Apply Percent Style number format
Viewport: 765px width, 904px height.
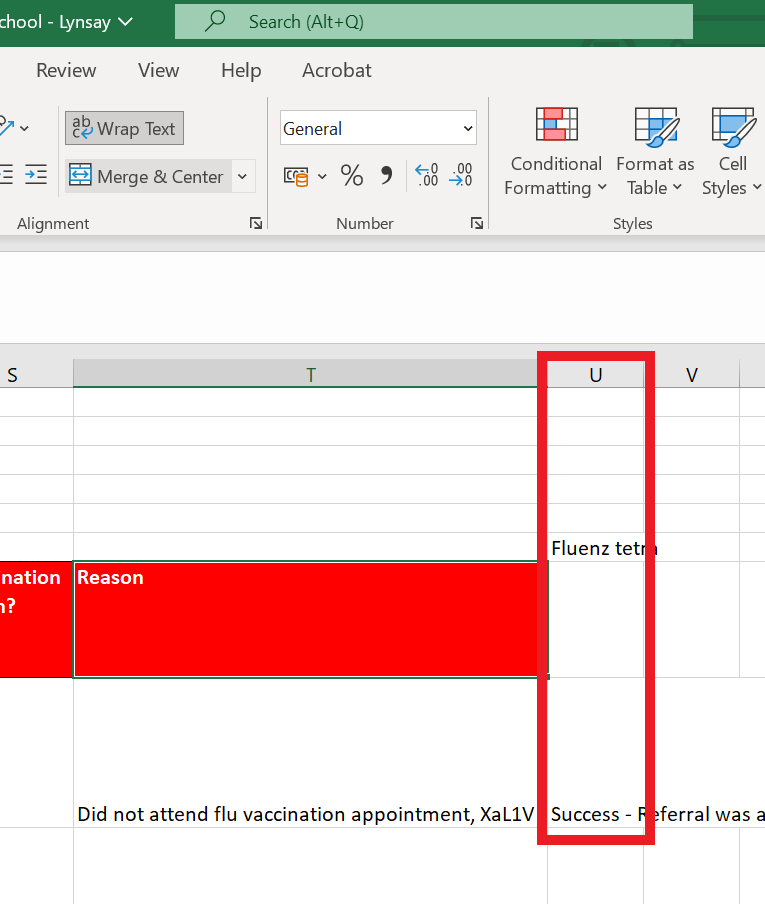352,177
